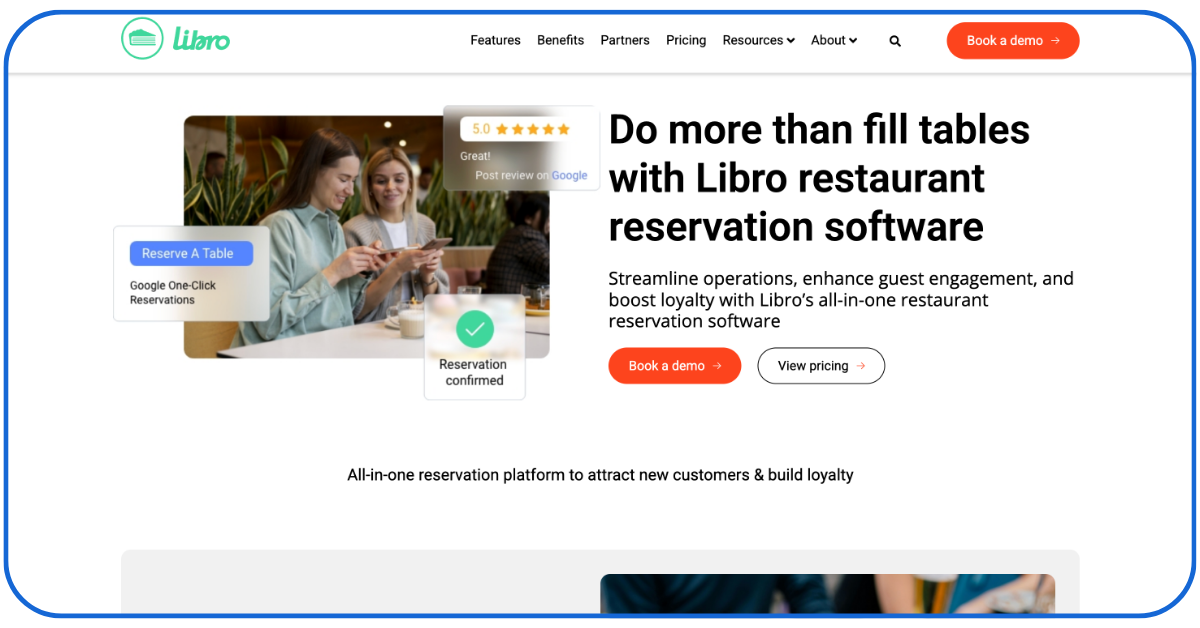Screen dimensions: 1200x628
Task: Click the Reservation confirmed card
Action: click(474, 372)
